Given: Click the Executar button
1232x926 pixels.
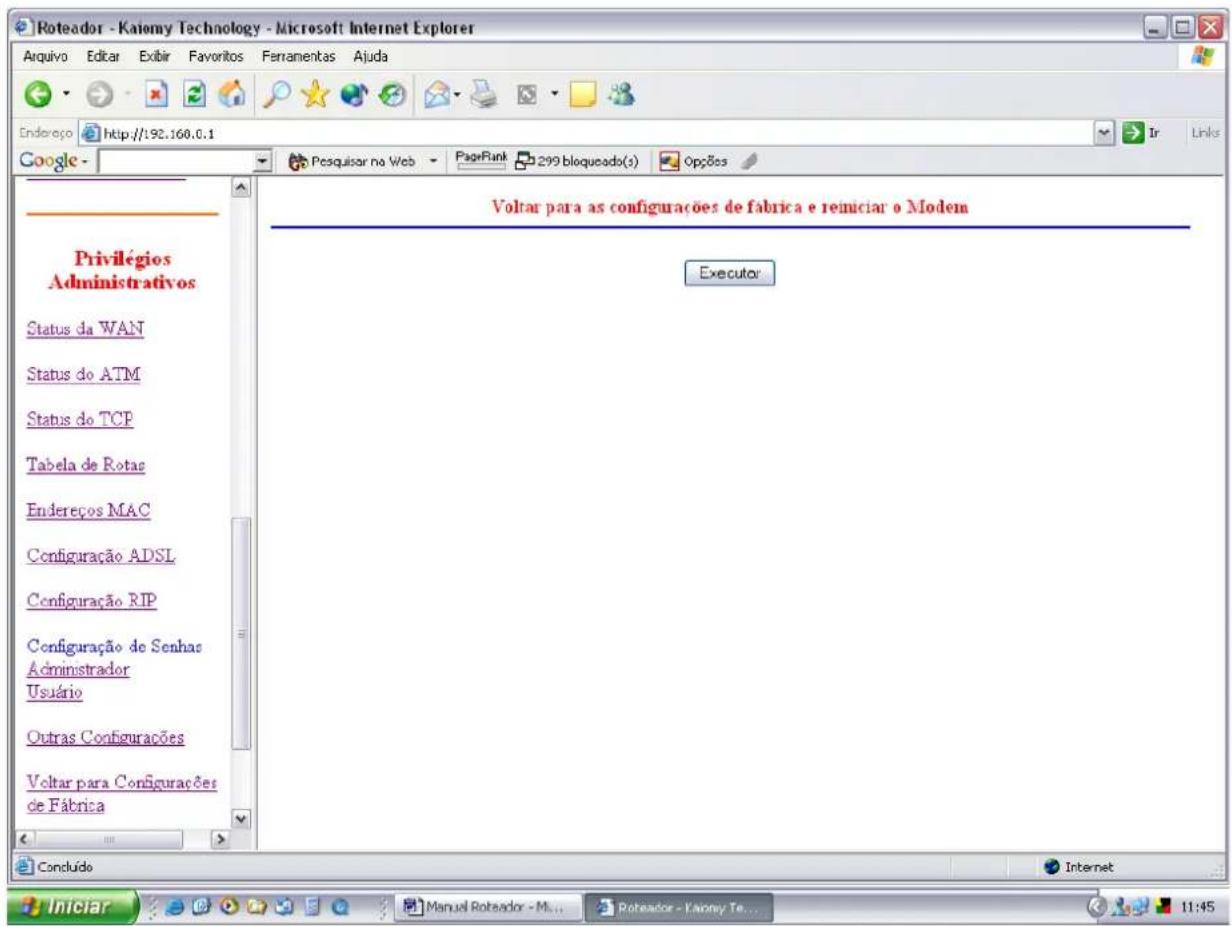Looking at the screenshot, I should (x=730, y=273).
